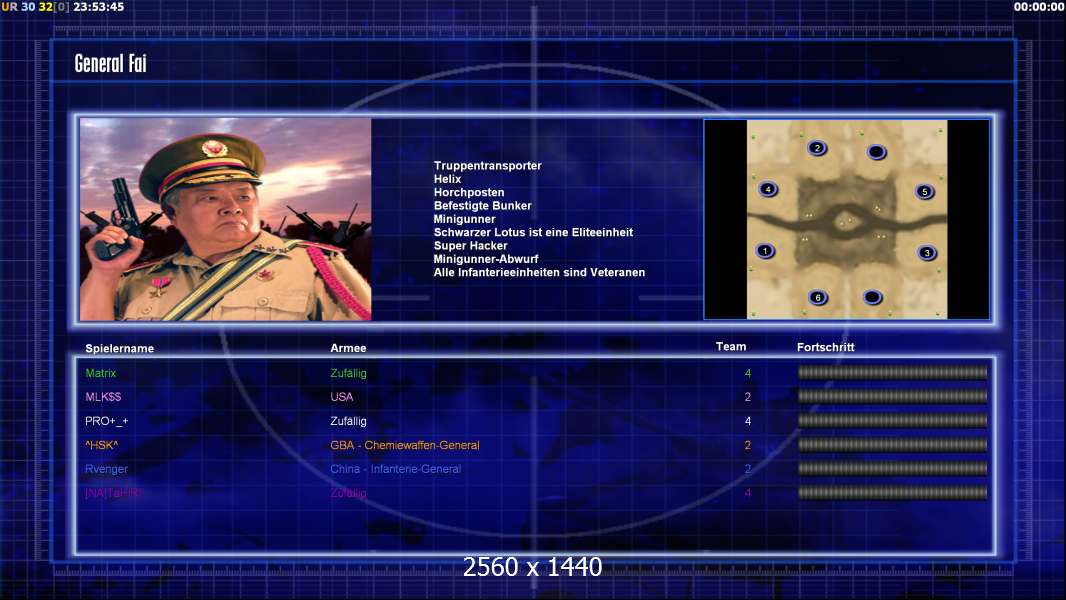This screenshot has width=1066, height=600.
Task: Click the Minigunner ability line
Action: click(464, 219)
